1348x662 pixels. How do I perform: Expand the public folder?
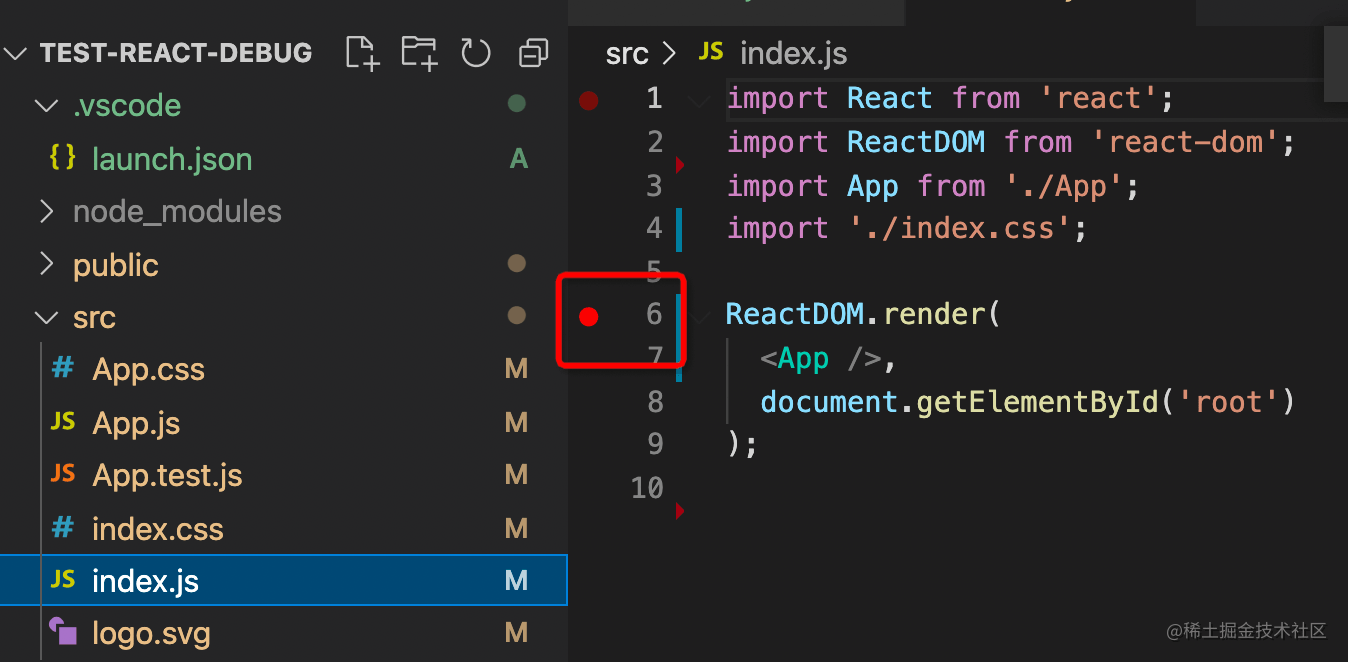46,265
